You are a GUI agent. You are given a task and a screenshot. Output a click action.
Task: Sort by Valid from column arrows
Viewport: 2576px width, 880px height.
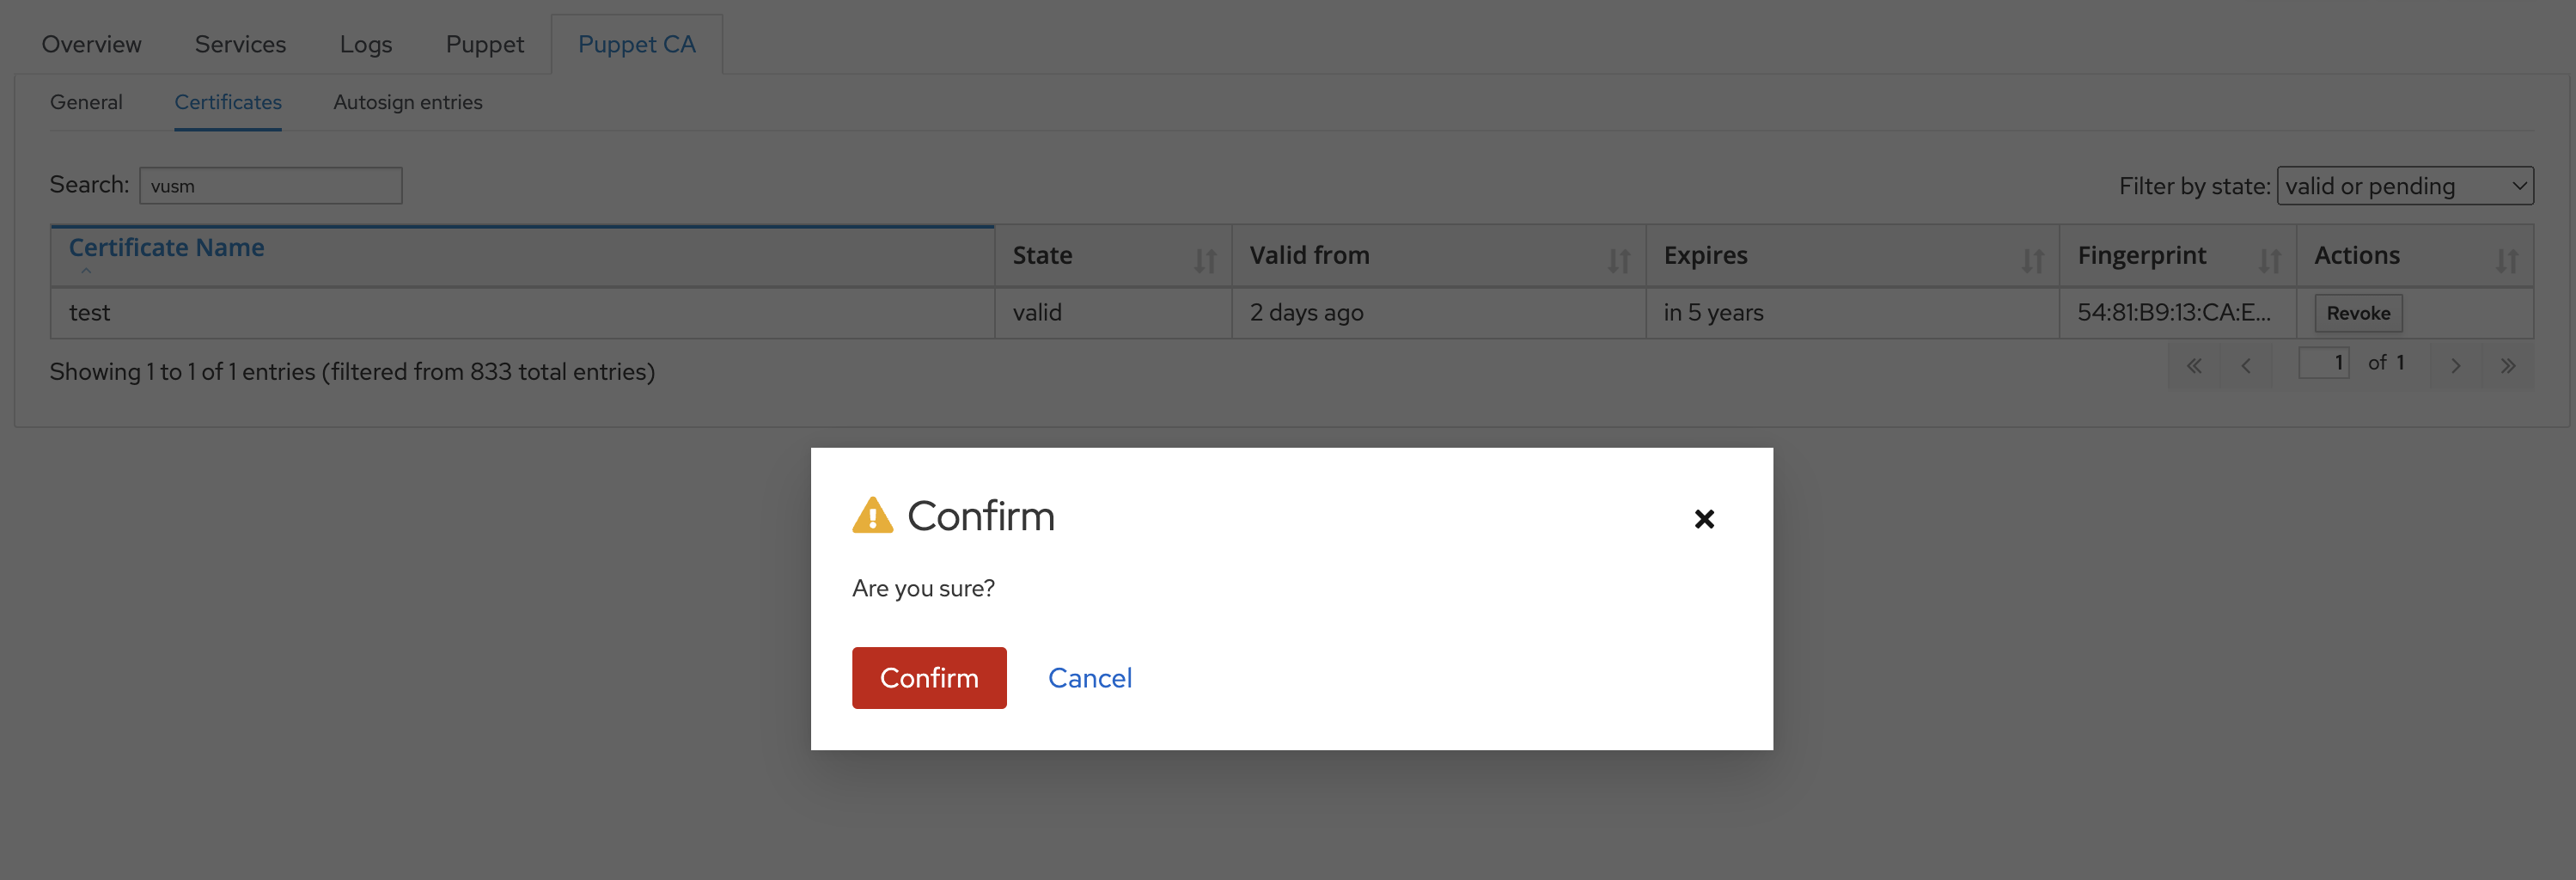tap(1618, 261)
